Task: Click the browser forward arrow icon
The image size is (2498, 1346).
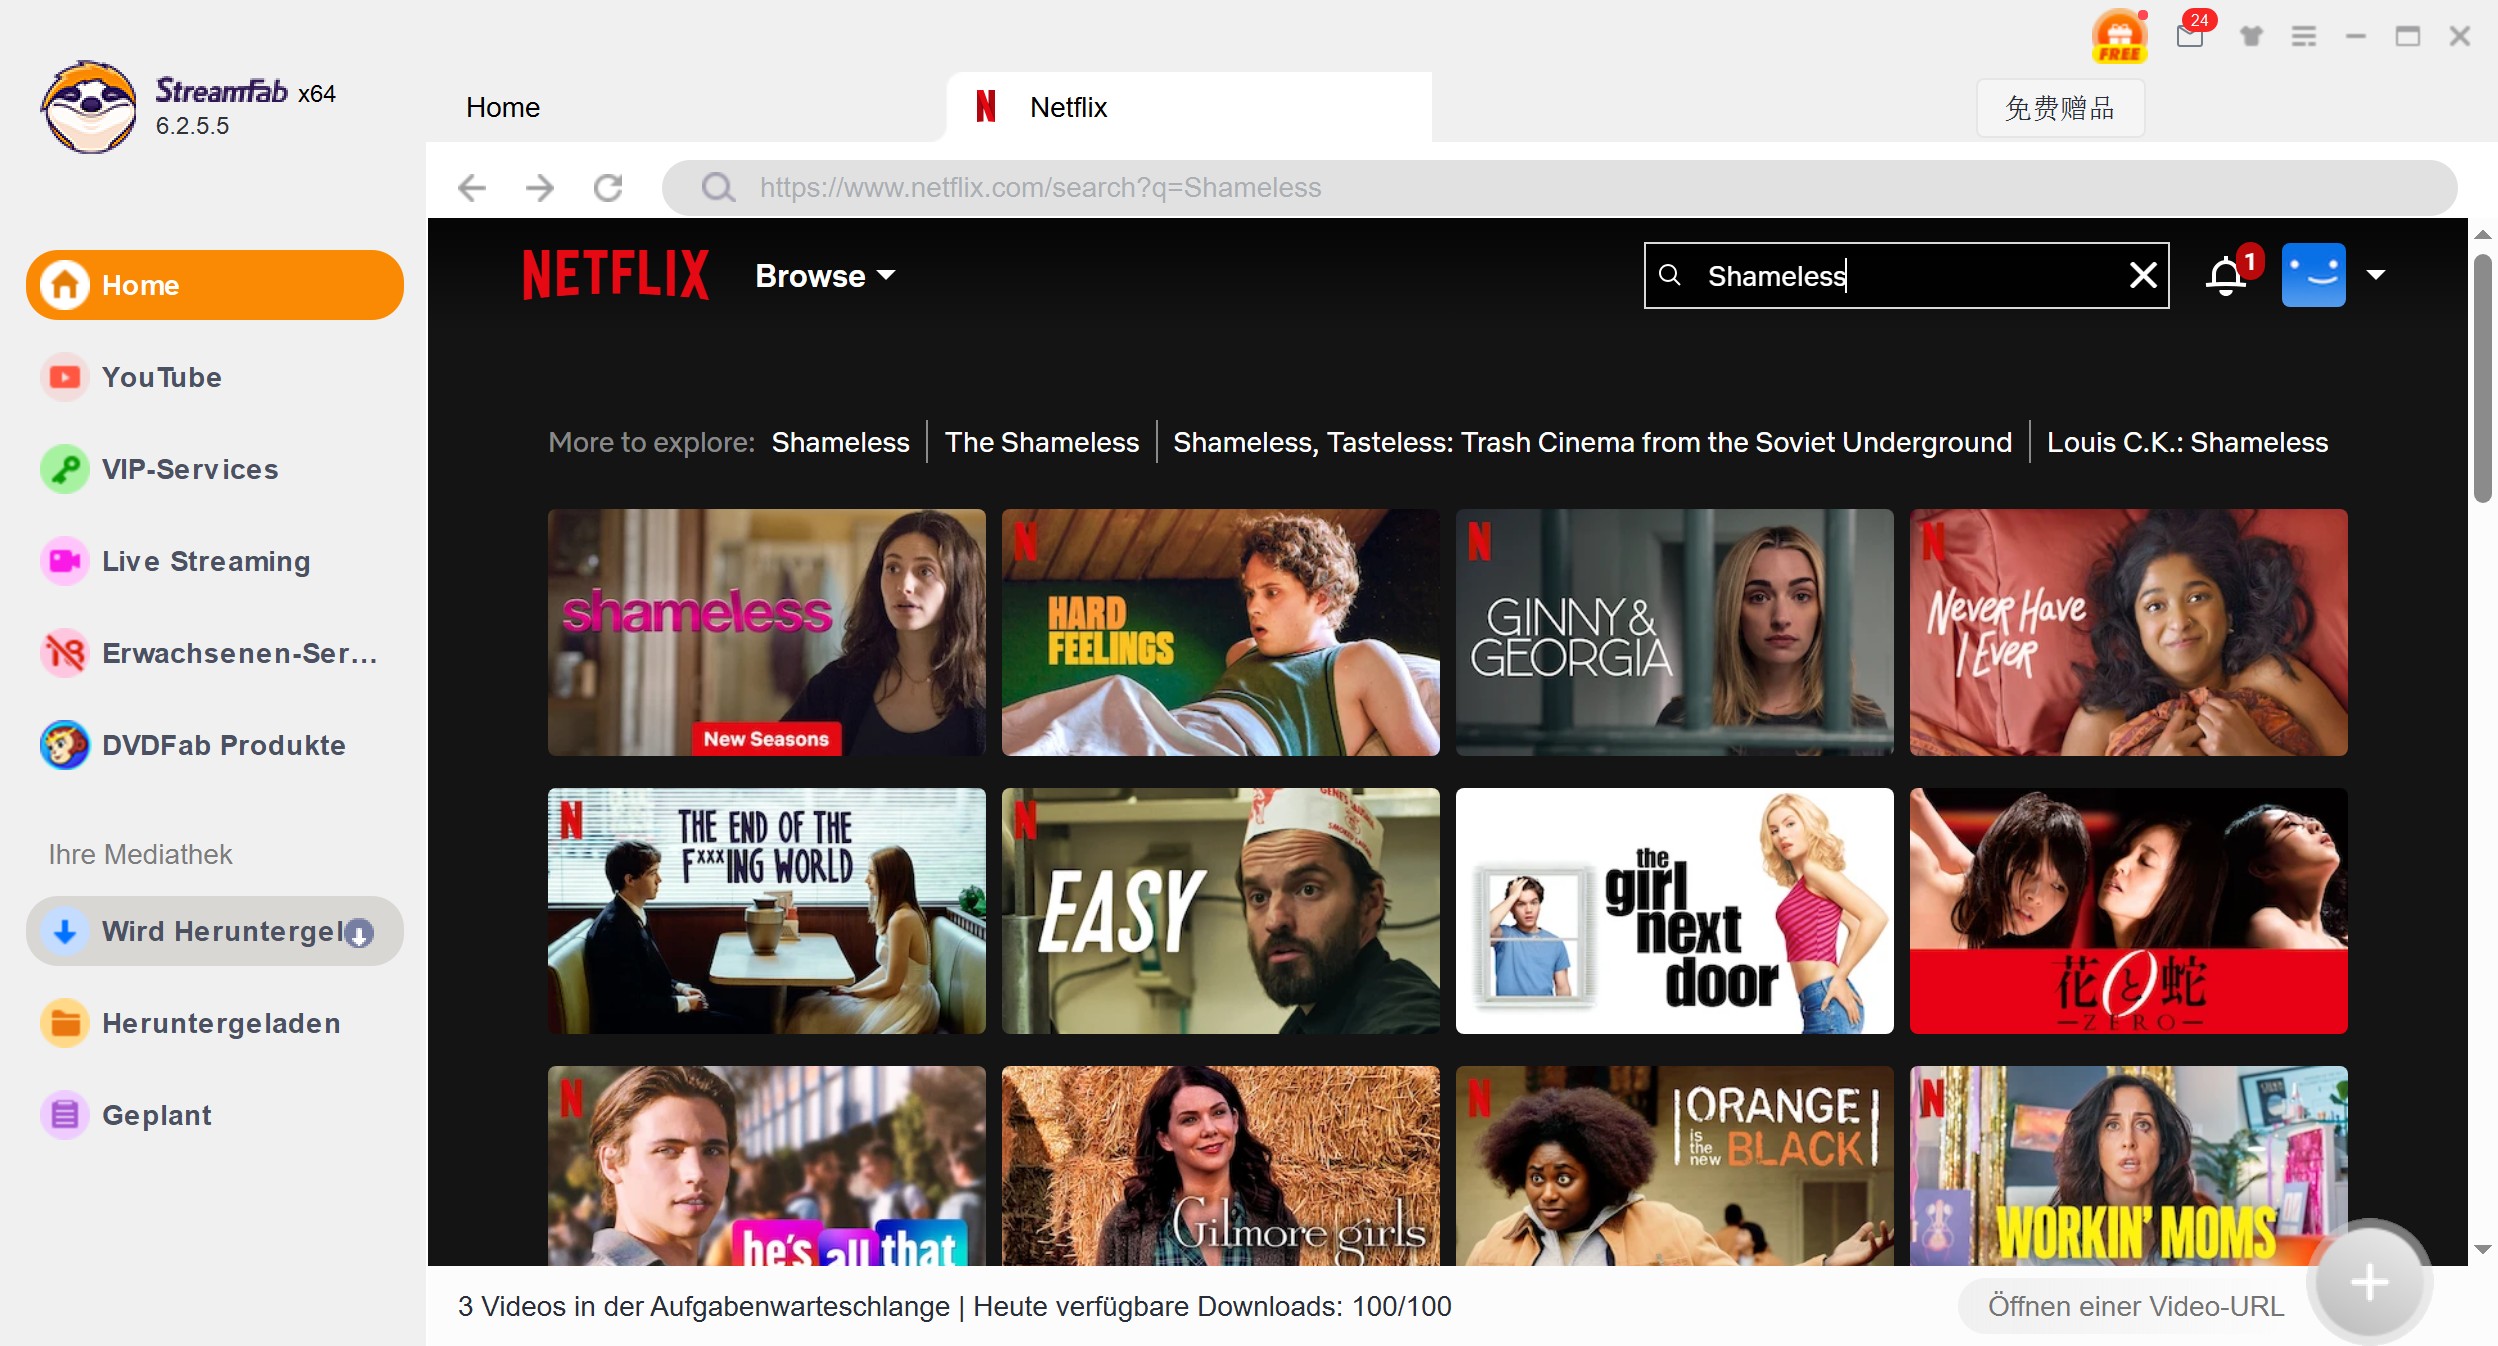Action: 540,188
